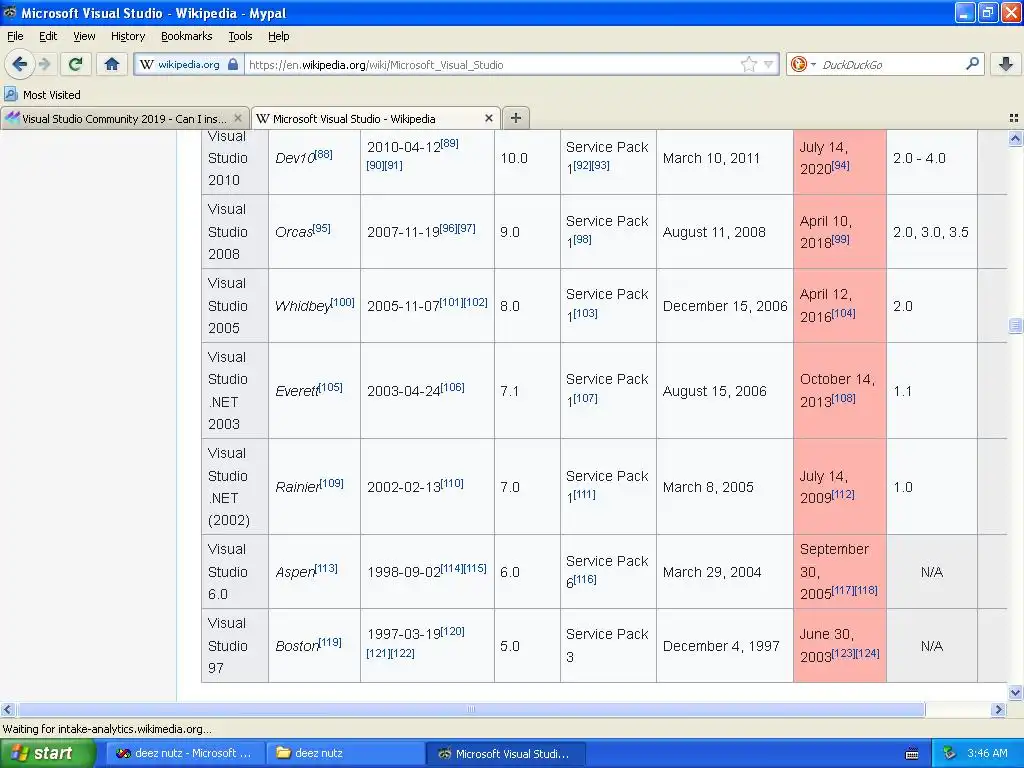Open the 'deez nutz' folder taskbar item

(345, 753)
